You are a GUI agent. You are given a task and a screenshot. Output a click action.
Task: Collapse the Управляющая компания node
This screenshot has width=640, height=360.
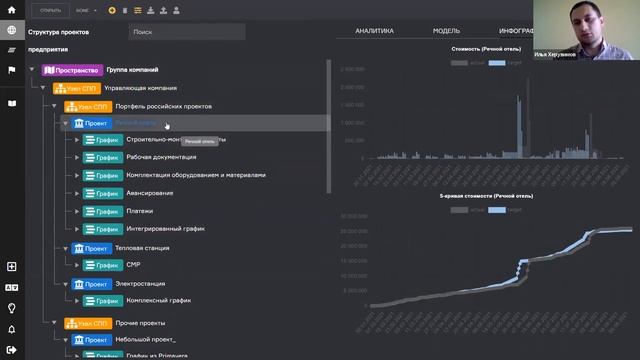[x=43, y=88]
